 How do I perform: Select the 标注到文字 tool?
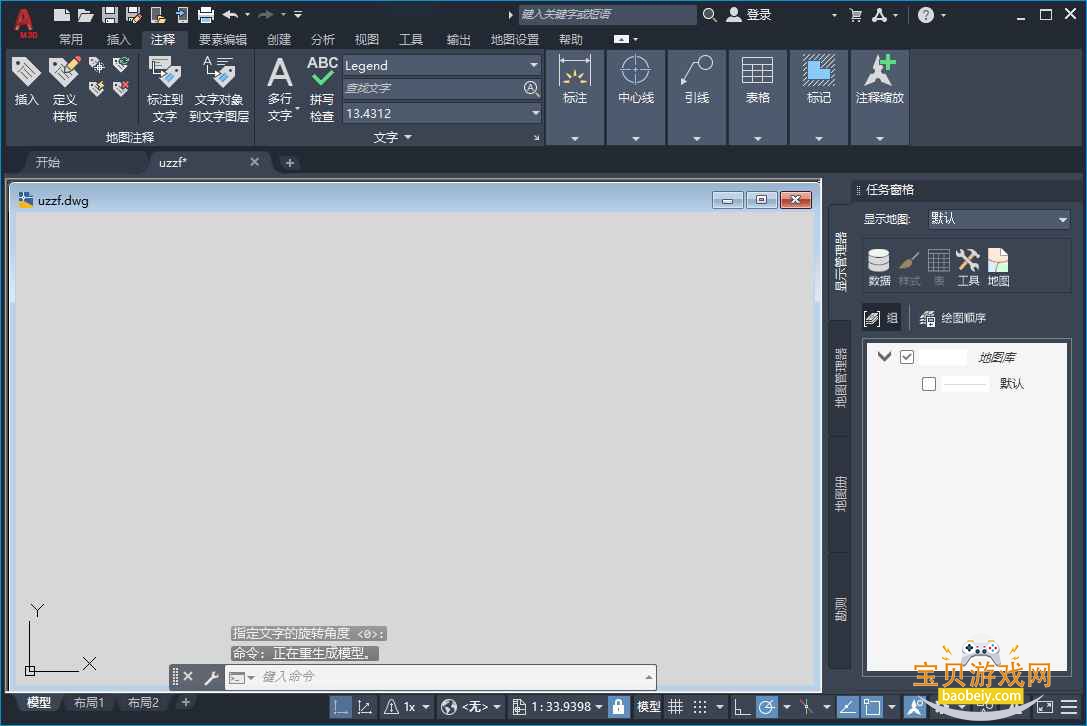pyautogui.click(x=164, y=89)
